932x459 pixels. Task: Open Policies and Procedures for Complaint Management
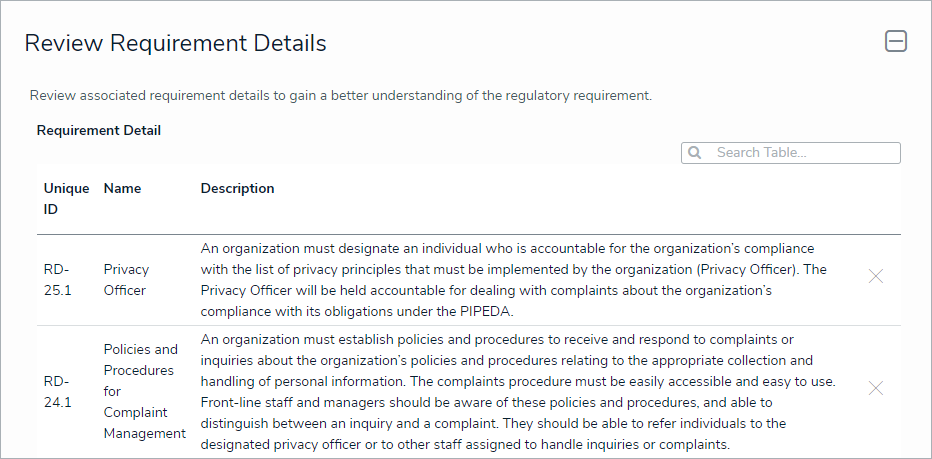[x=144, y=391]
